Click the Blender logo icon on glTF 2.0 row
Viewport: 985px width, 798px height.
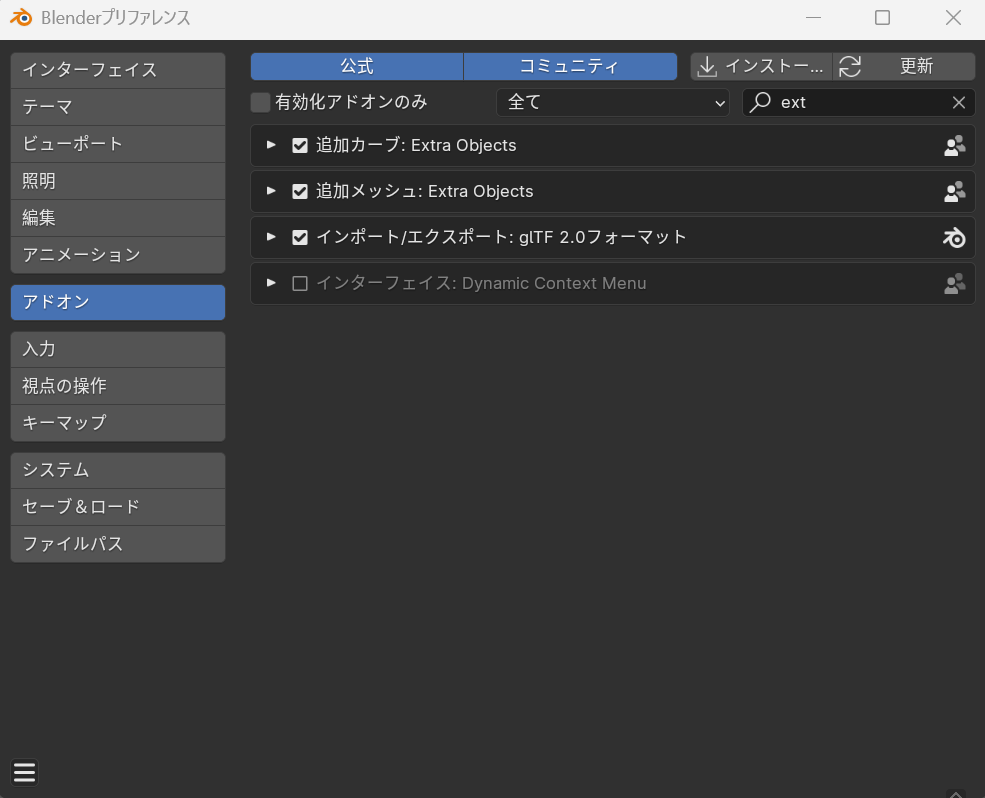pyautogui.click(x=954, y=238)
